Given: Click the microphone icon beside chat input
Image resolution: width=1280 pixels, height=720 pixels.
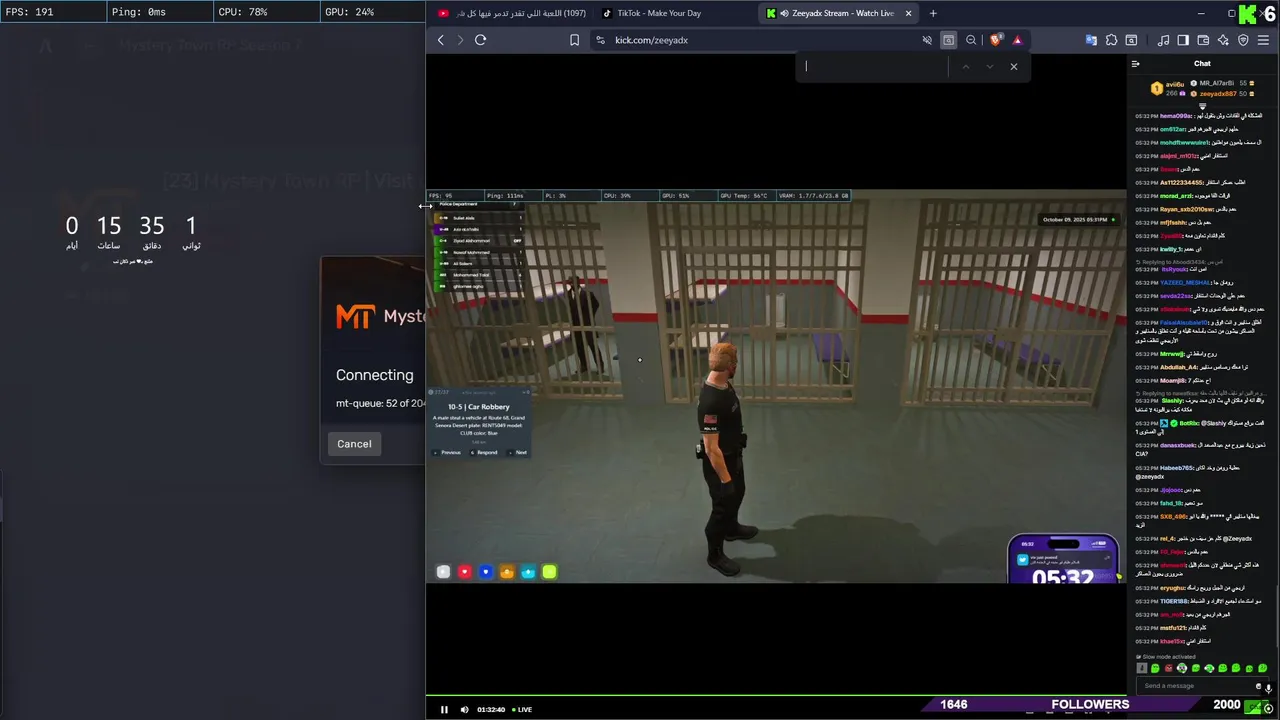Looking at the screenshot, I should coord(1269,687).
